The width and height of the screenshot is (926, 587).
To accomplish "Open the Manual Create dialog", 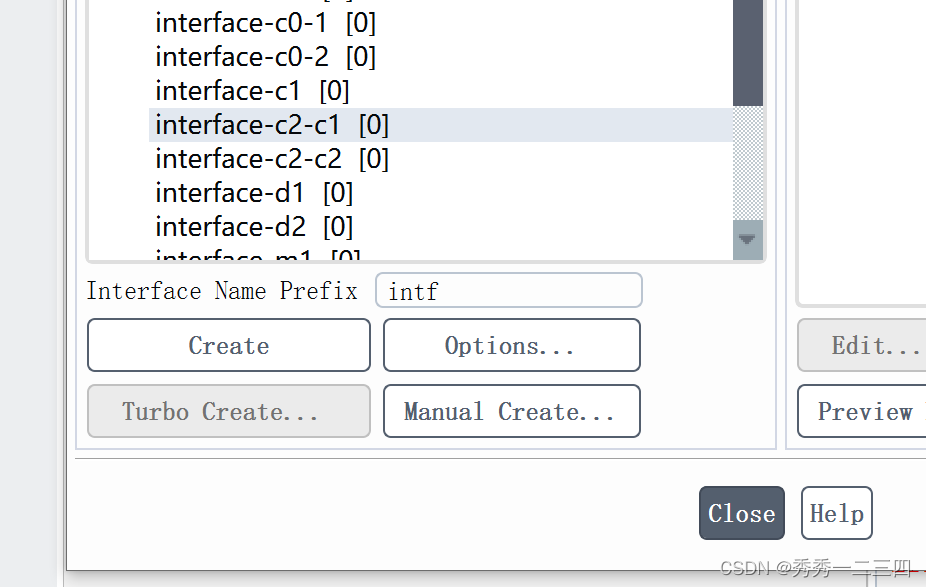I will (x=511, y=411).
